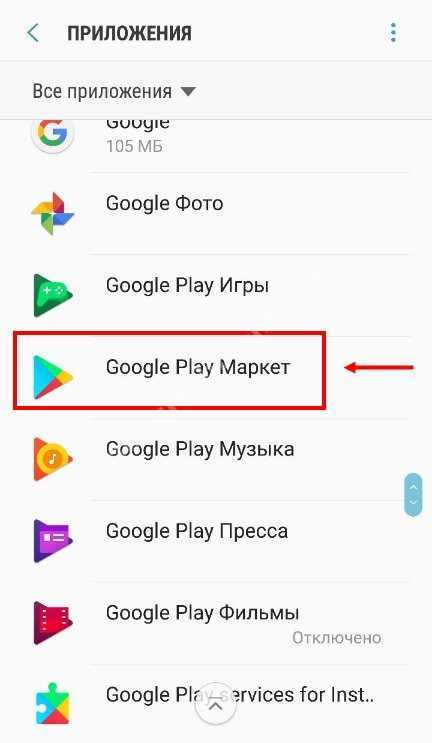This screenshot has height=743, width=432.
Task: Tap the Google Play services puzzle icon
Action: [53, 704]
